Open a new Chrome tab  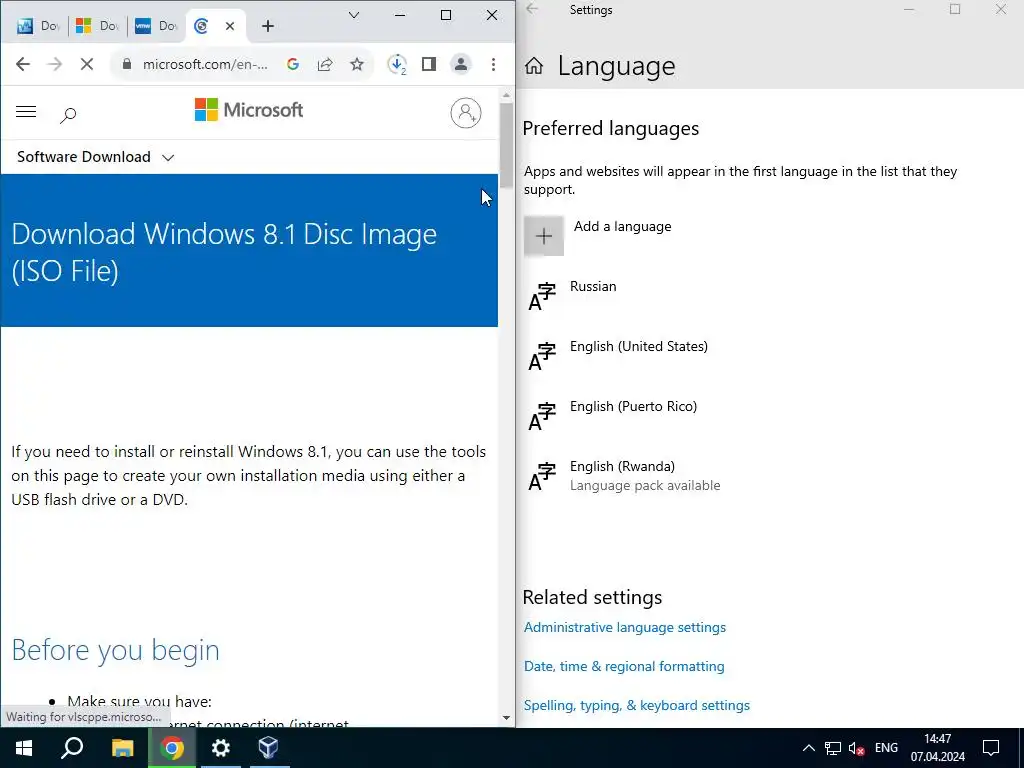pyautogui.click(x=268, y=26)
